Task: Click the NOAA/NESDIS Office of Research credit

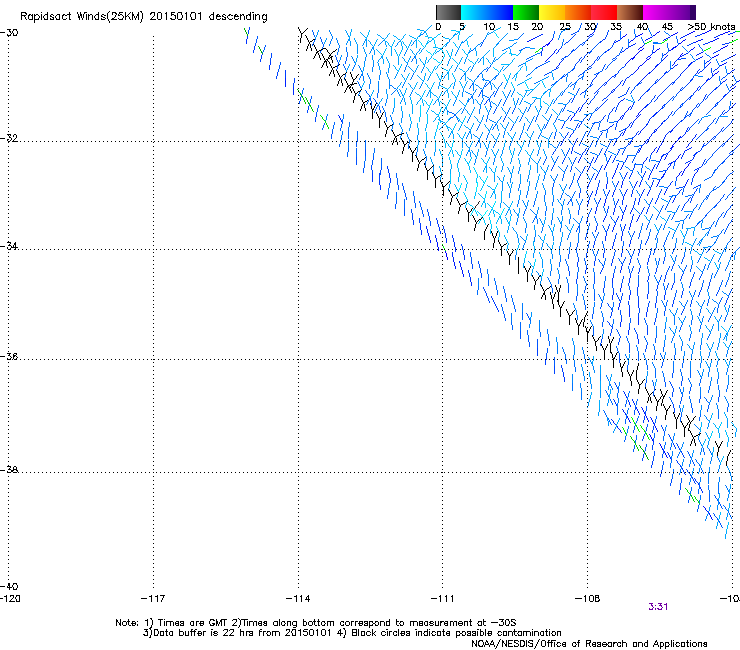Action: coord(589,644)
